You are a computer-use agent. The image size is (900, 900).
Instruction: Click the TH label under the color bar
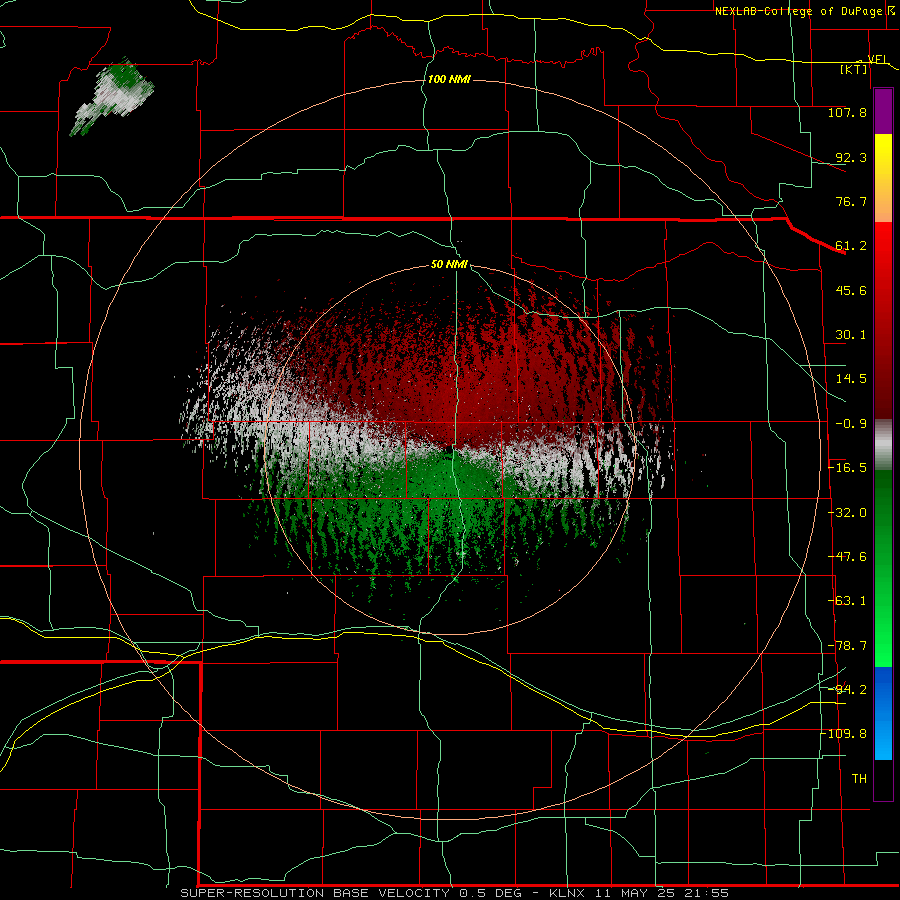[x=859, y=779]
